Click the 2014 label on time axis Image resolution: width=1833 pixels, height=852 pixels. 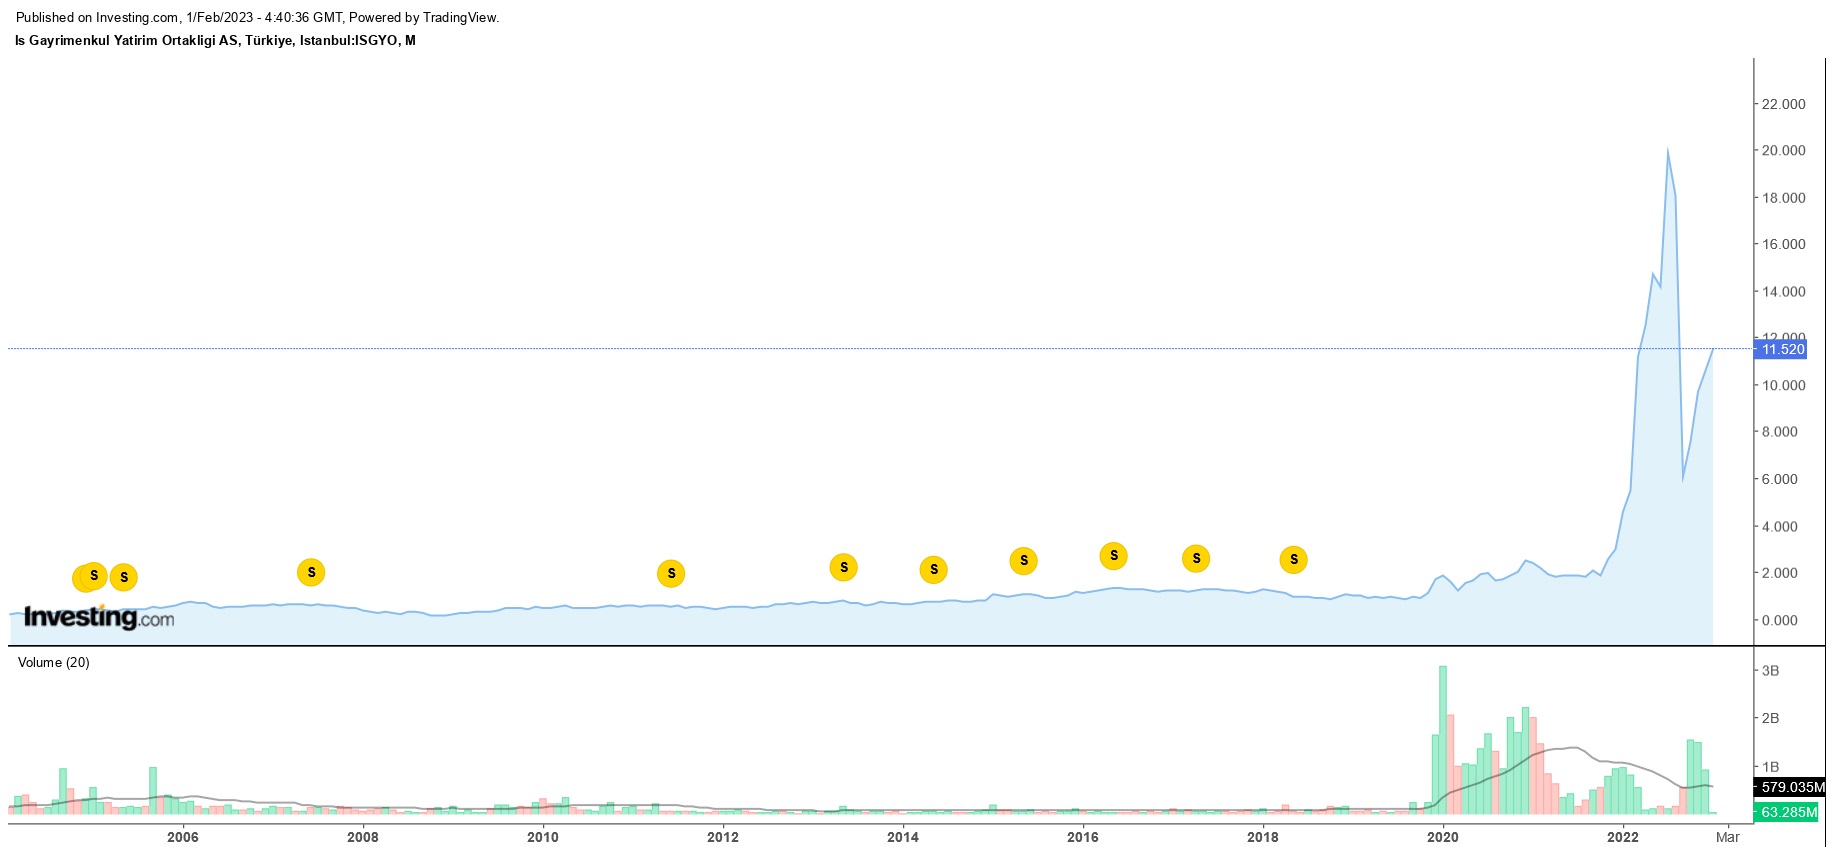[902, 837]
